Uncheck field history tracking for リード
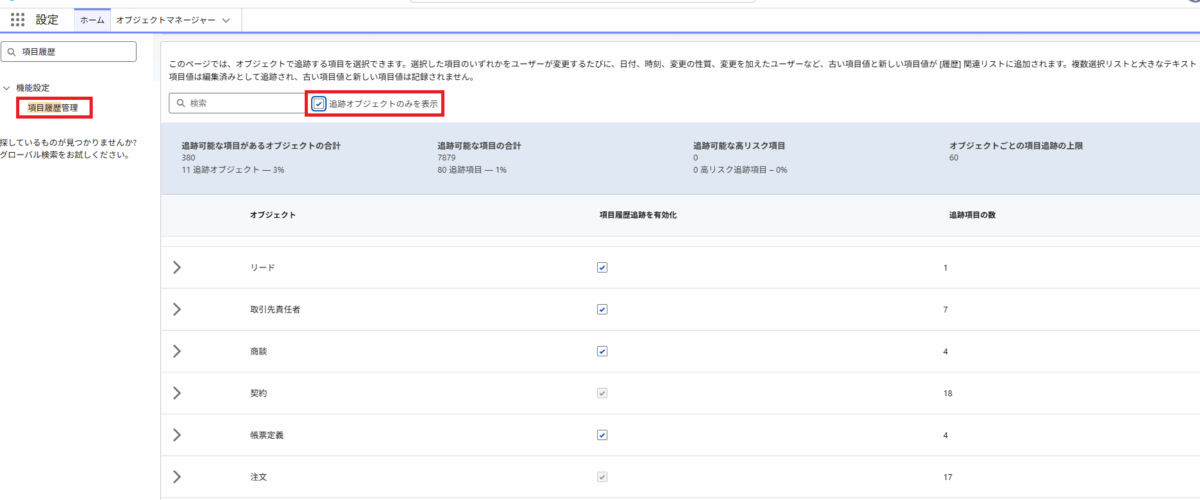This screenshot has width=1200, height=500. 602,268
